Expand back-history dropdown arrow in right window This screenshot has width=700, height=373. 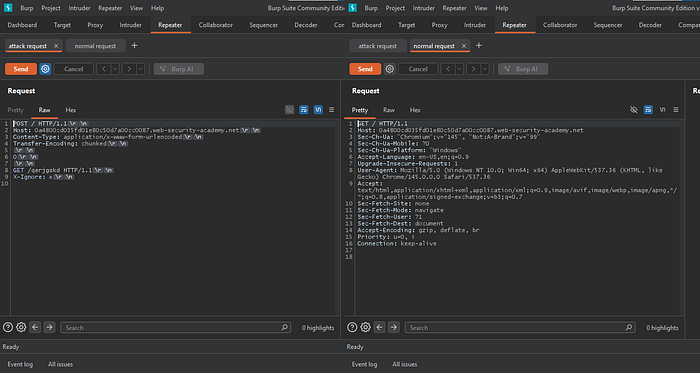coord(459,69)
